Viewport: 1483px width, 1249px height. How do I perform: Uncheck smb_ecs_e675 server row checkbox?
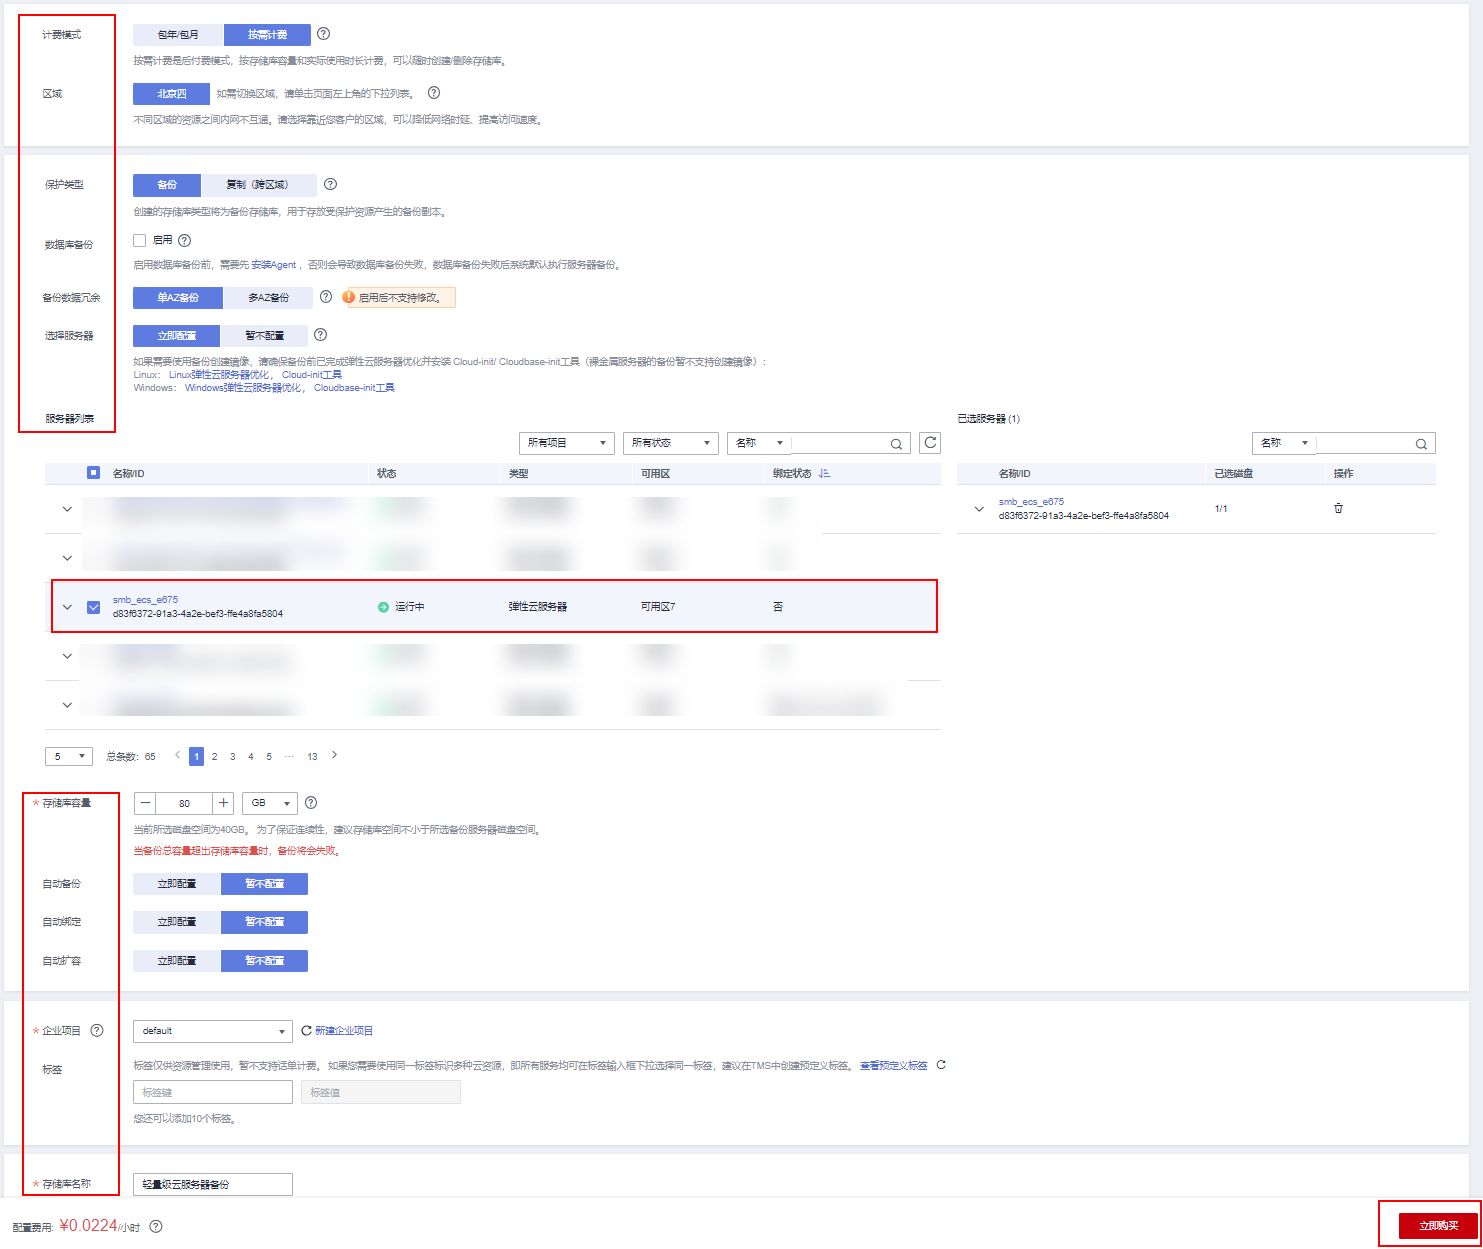pos(94,607)
